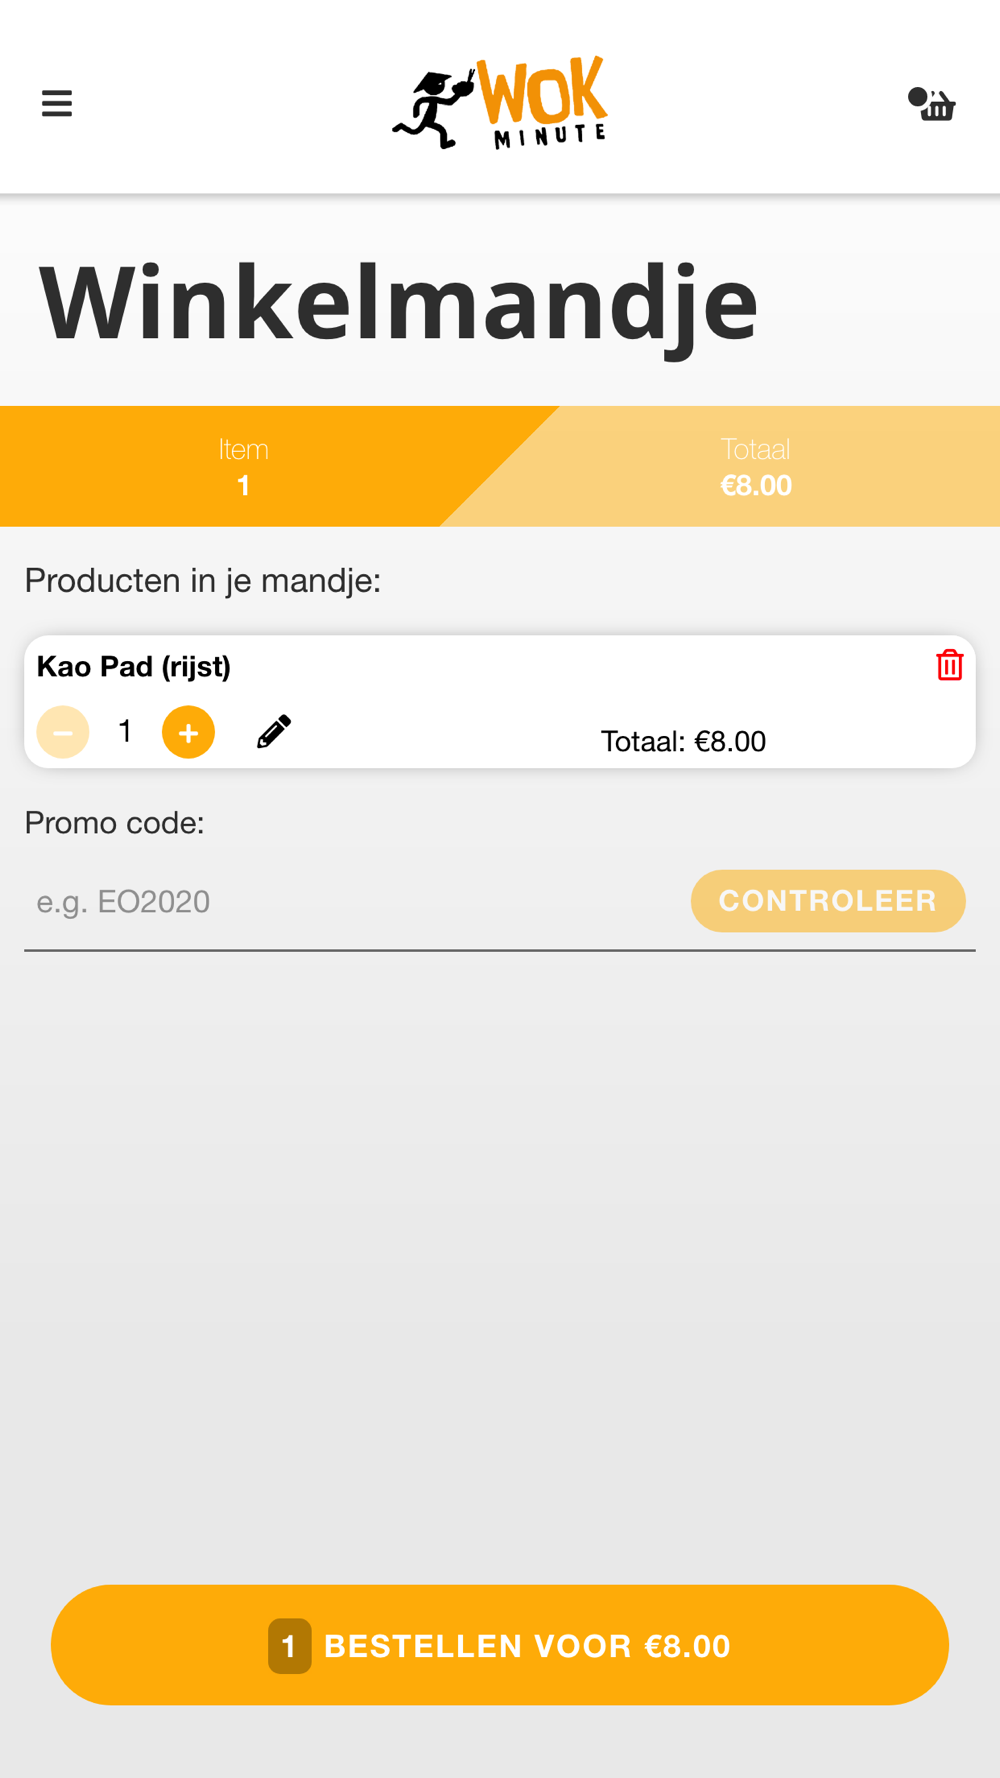
Task: Click the Totaal: €8.00 text in product card
Action: [x=683, y=741]
